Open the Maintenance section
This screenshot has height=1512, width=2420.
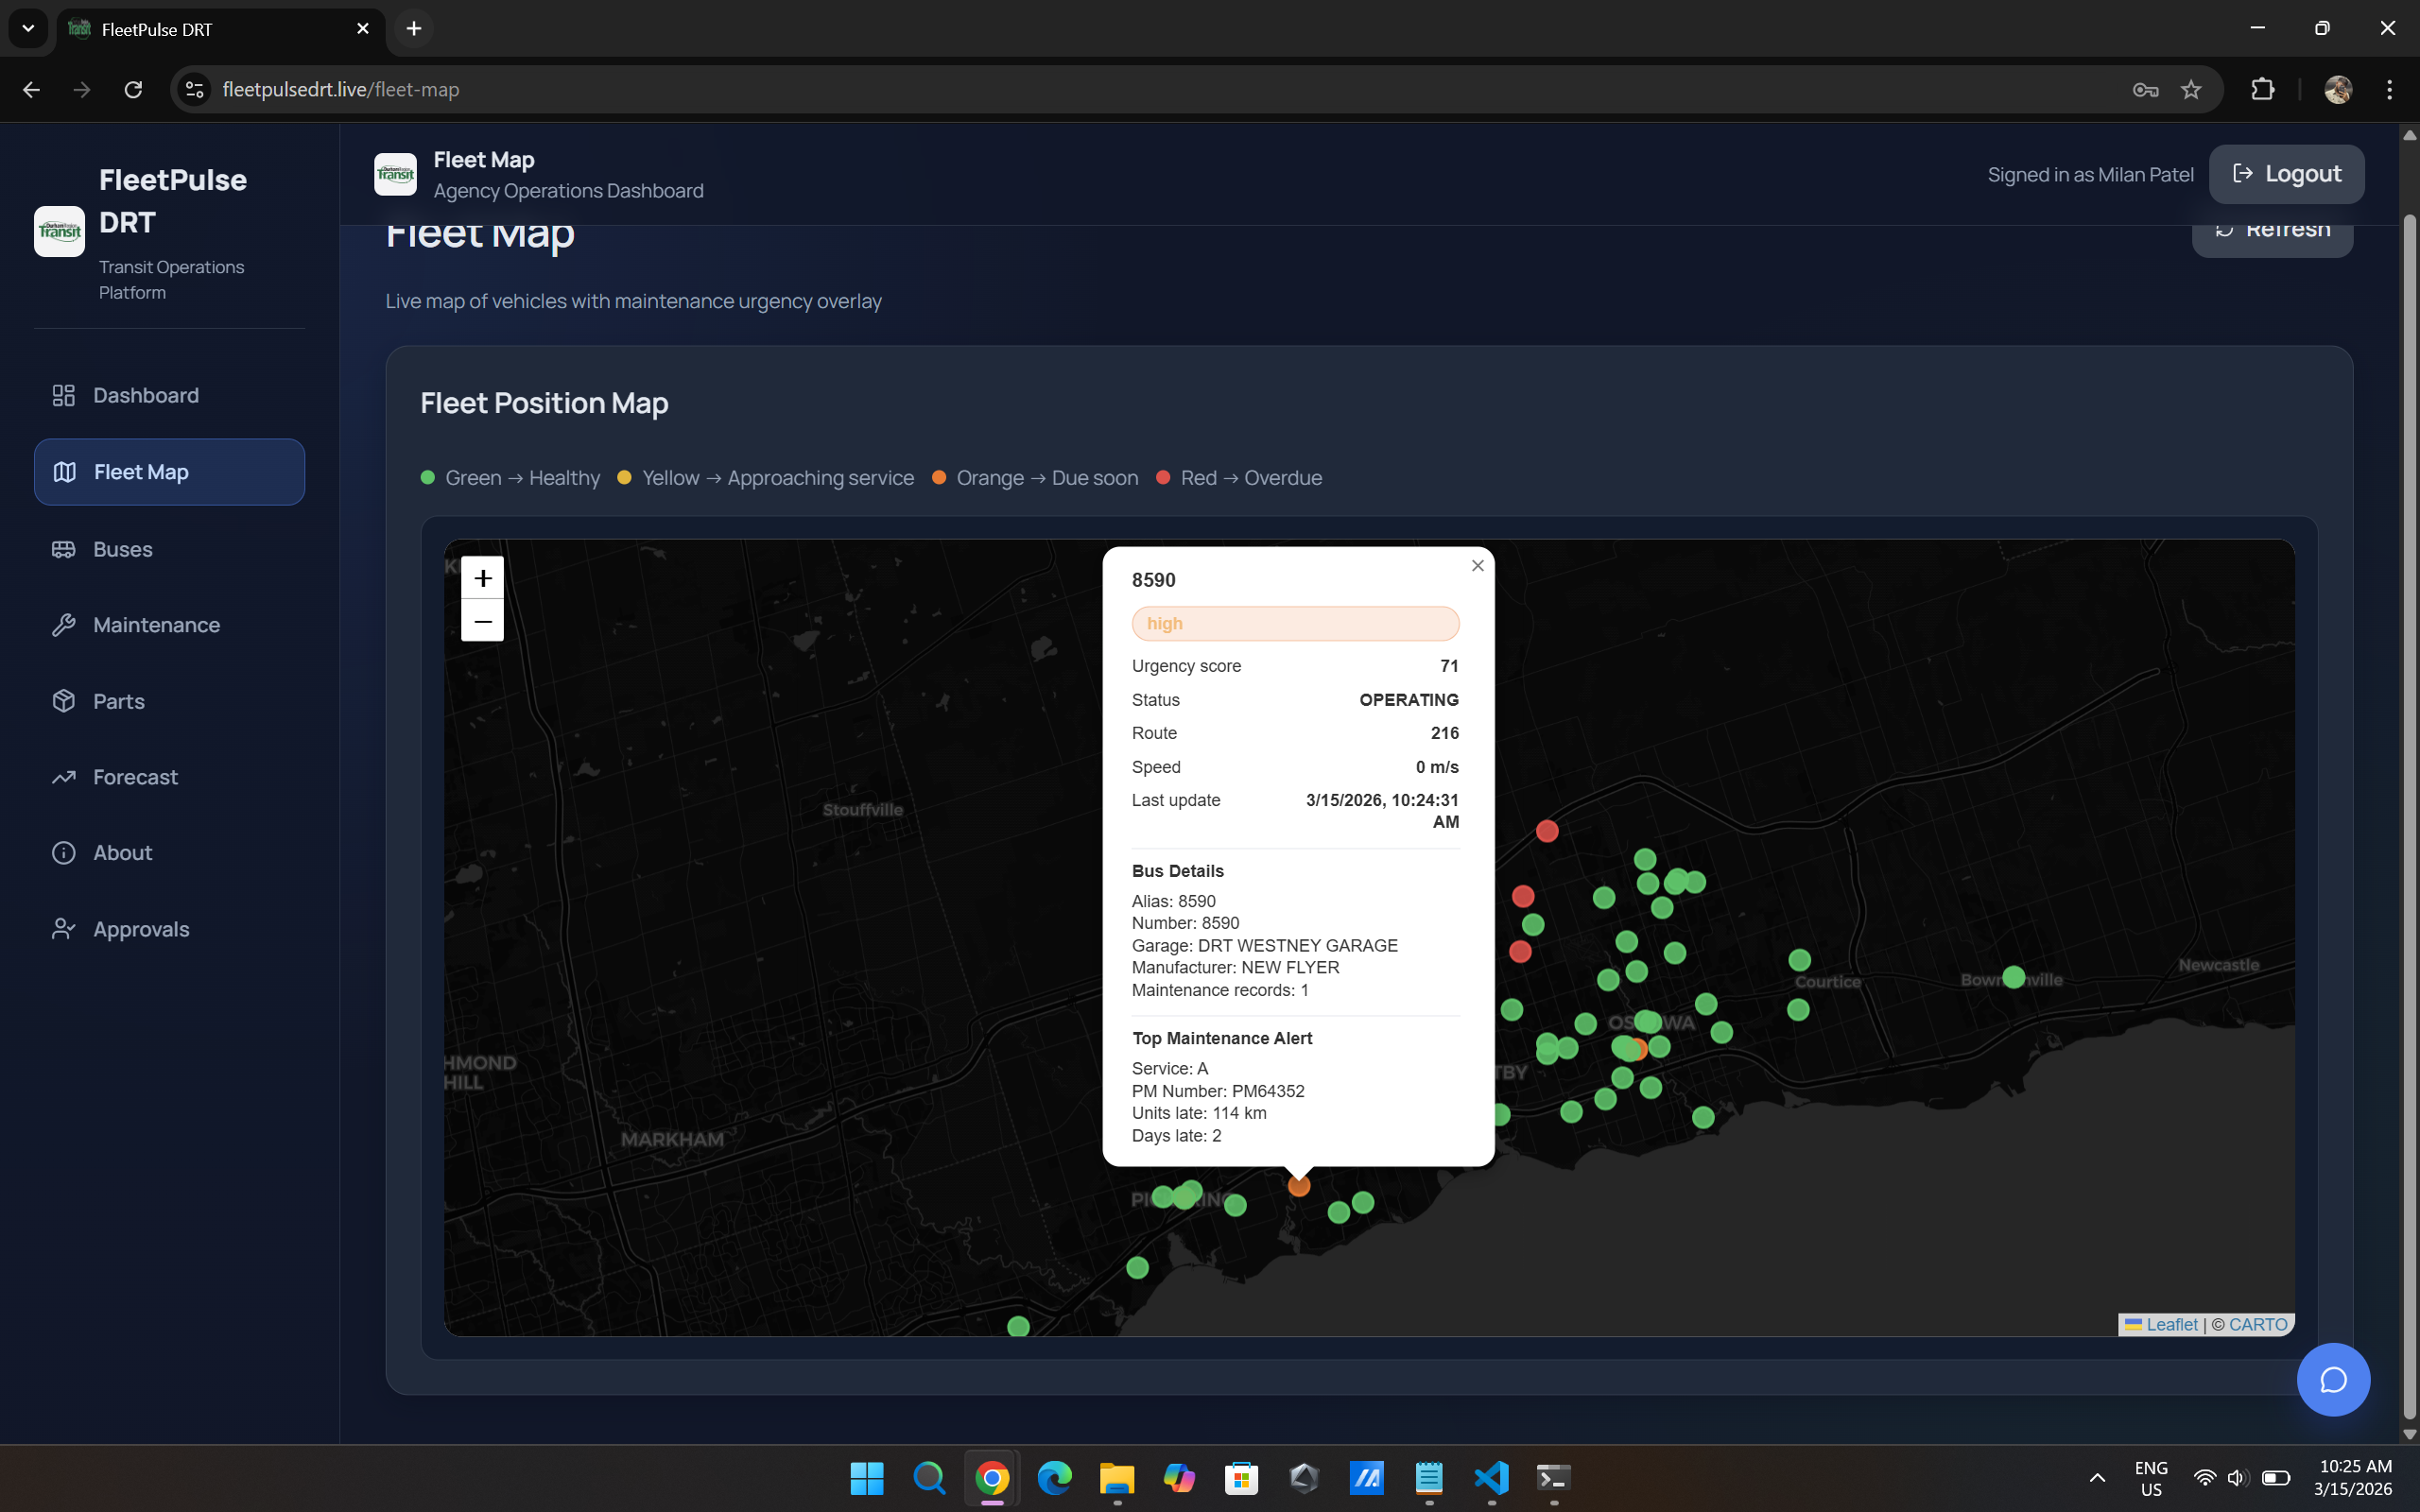156,625
